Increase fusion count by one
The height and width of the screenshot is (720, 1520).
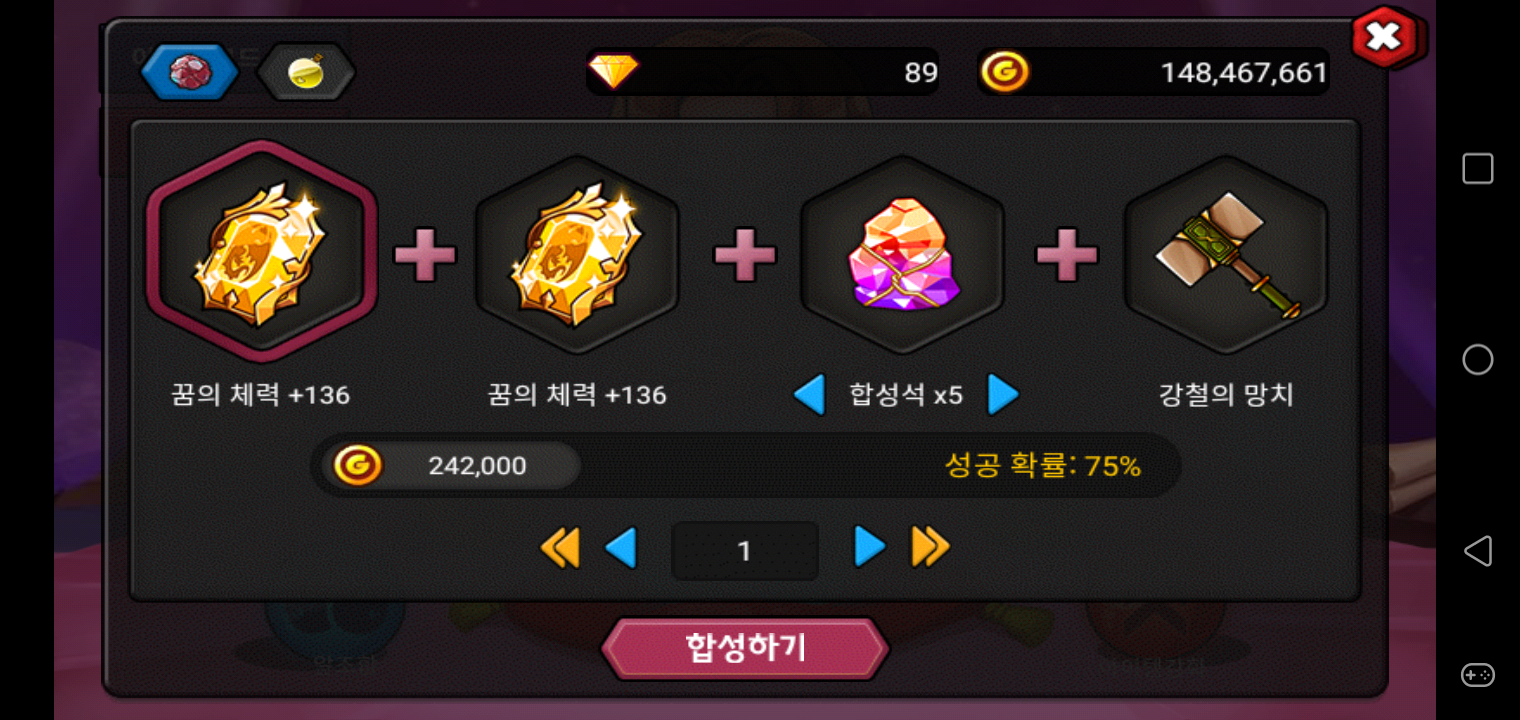(869, 547)
